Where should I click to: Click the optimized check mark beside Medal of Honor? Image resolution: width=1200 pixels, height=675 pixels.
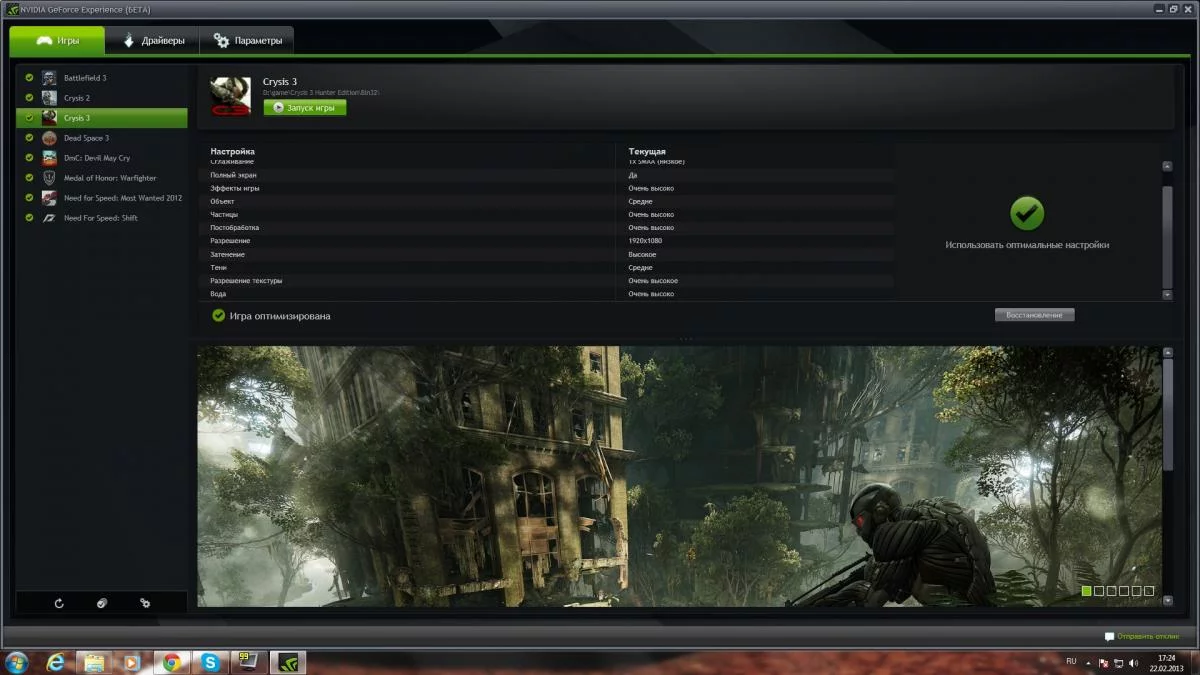pyautogui.click(x=29, y=178)
